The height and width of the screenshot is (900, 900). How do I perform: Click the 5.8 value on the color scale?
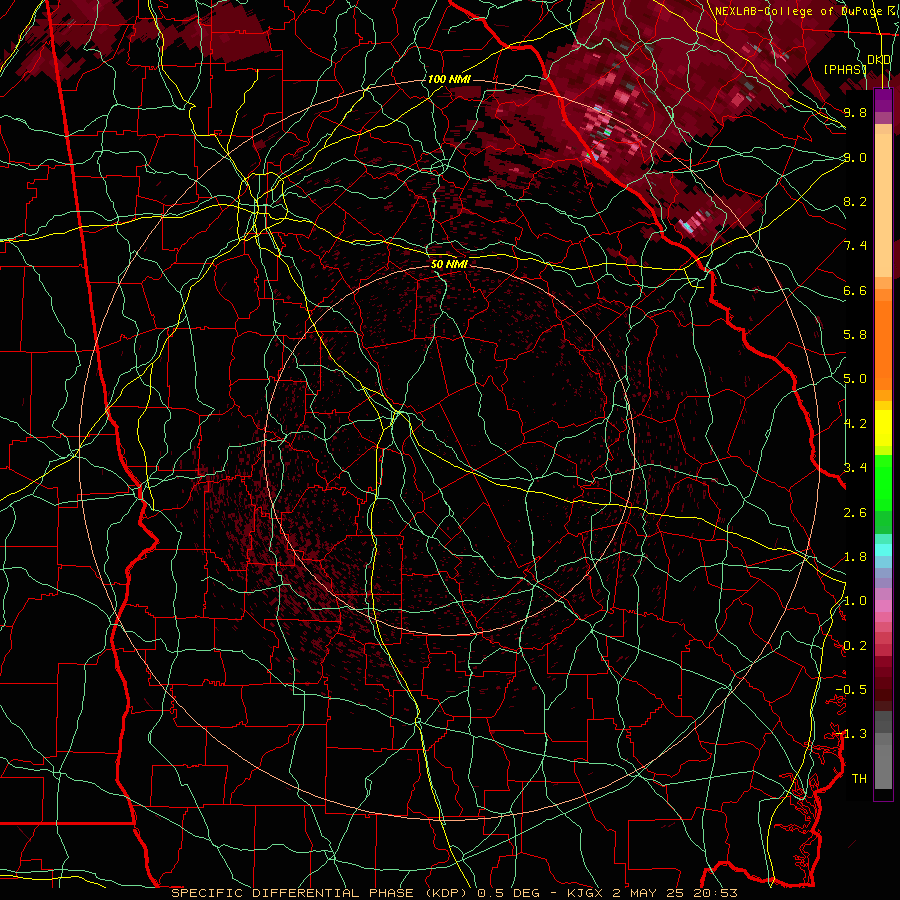click(x=855, y=335)
